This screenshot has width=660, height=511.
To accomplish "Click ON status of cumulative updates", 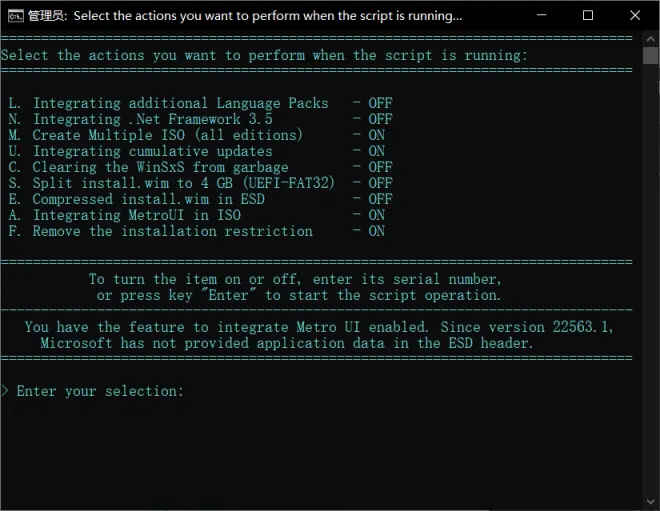I will pos(376,151).
